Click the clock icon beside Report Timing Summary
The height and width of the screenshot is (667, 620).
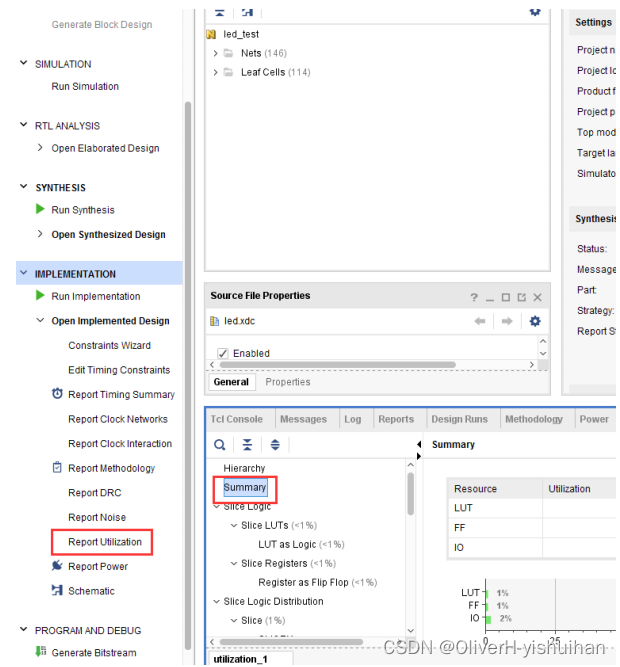(57, 393)
